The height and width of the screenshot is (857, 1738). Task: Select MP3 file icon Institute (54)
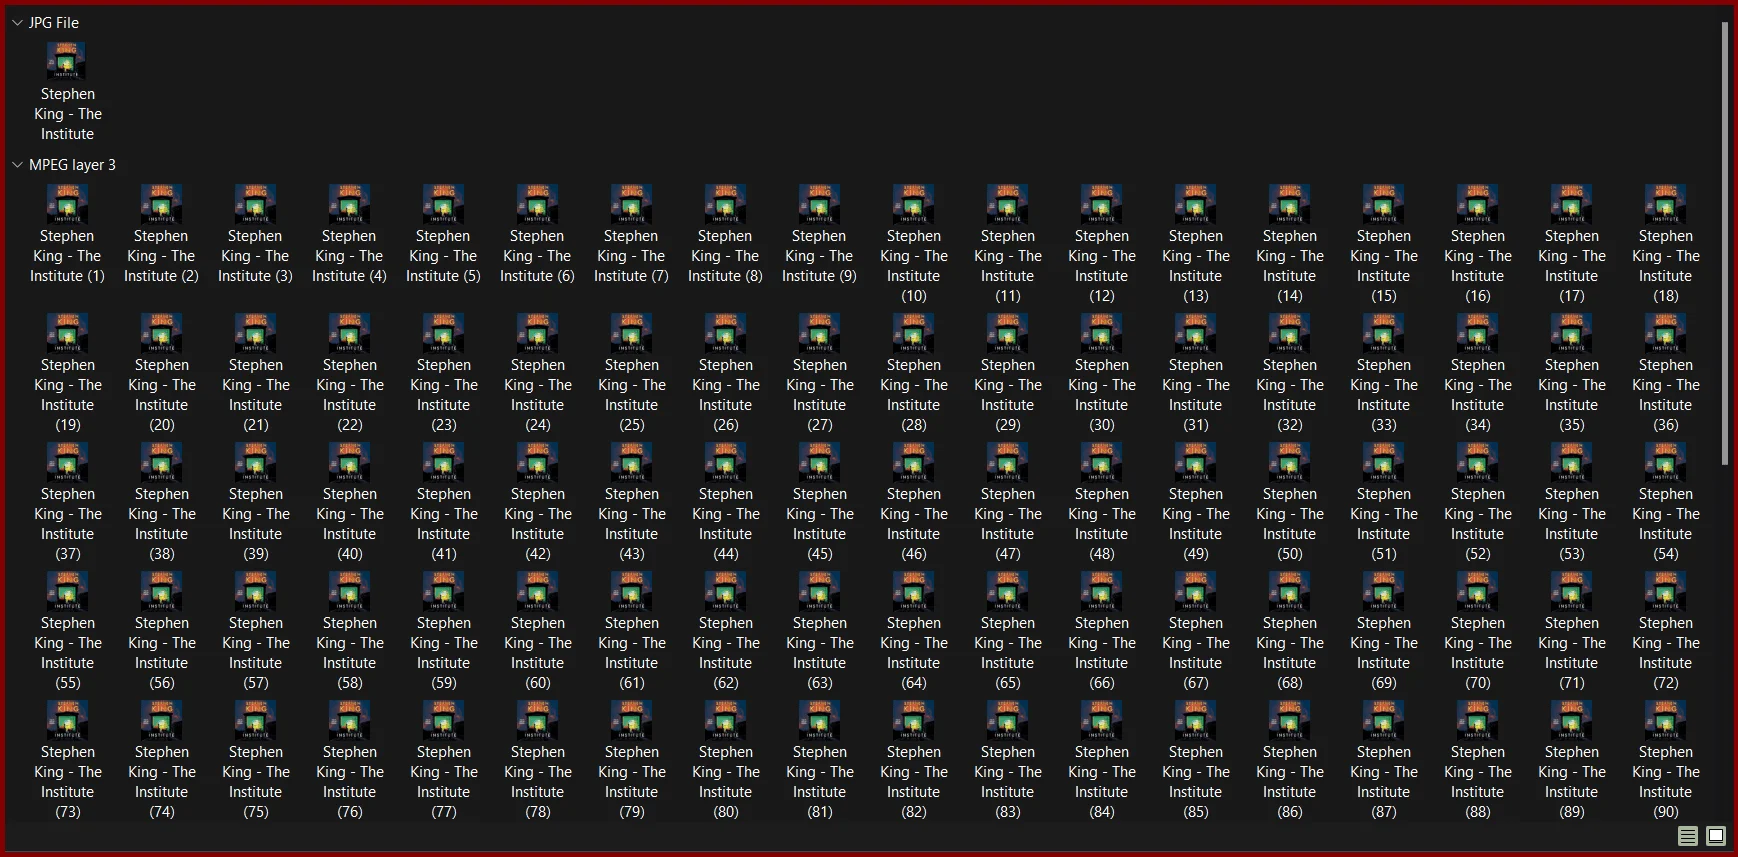tap(1665, 461)
